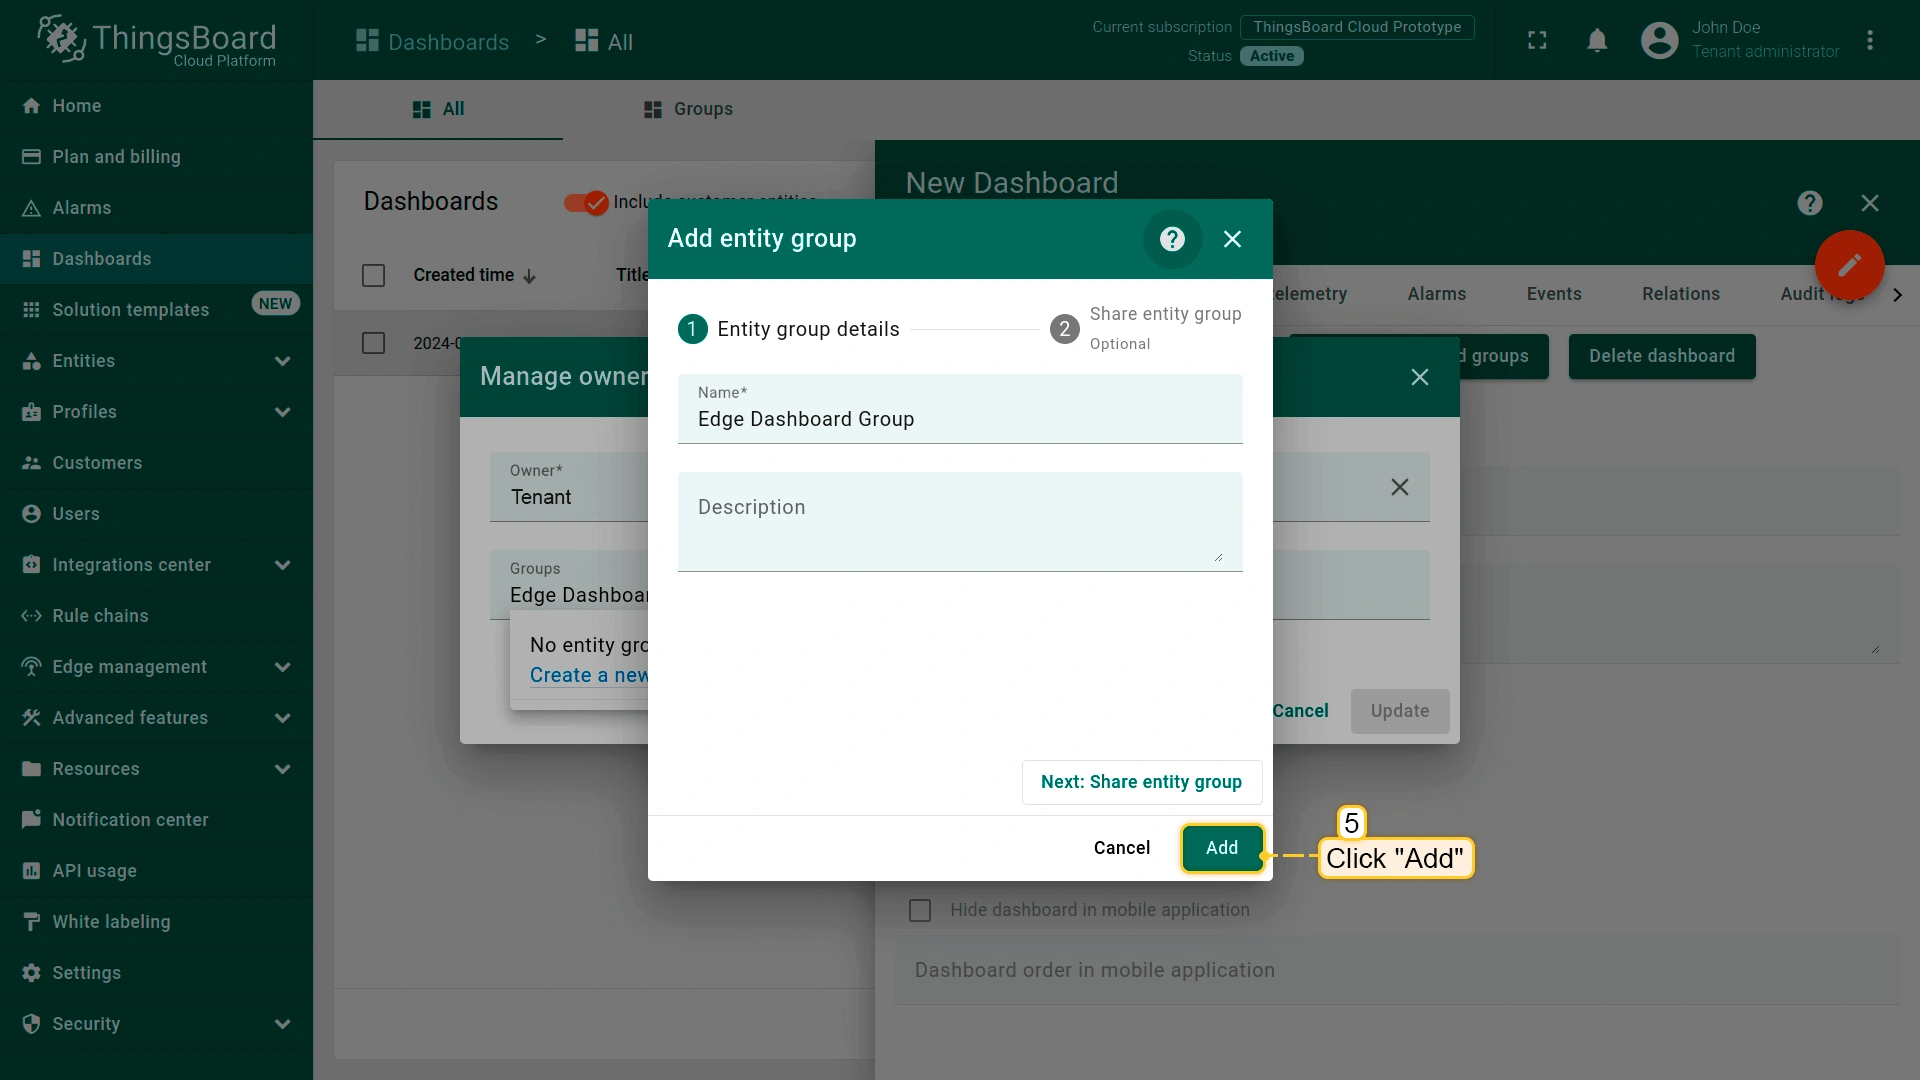The width and height of the screenshot is (1920, 1080).
Task: Toggle Include customer entities switch
Action: 587,203
